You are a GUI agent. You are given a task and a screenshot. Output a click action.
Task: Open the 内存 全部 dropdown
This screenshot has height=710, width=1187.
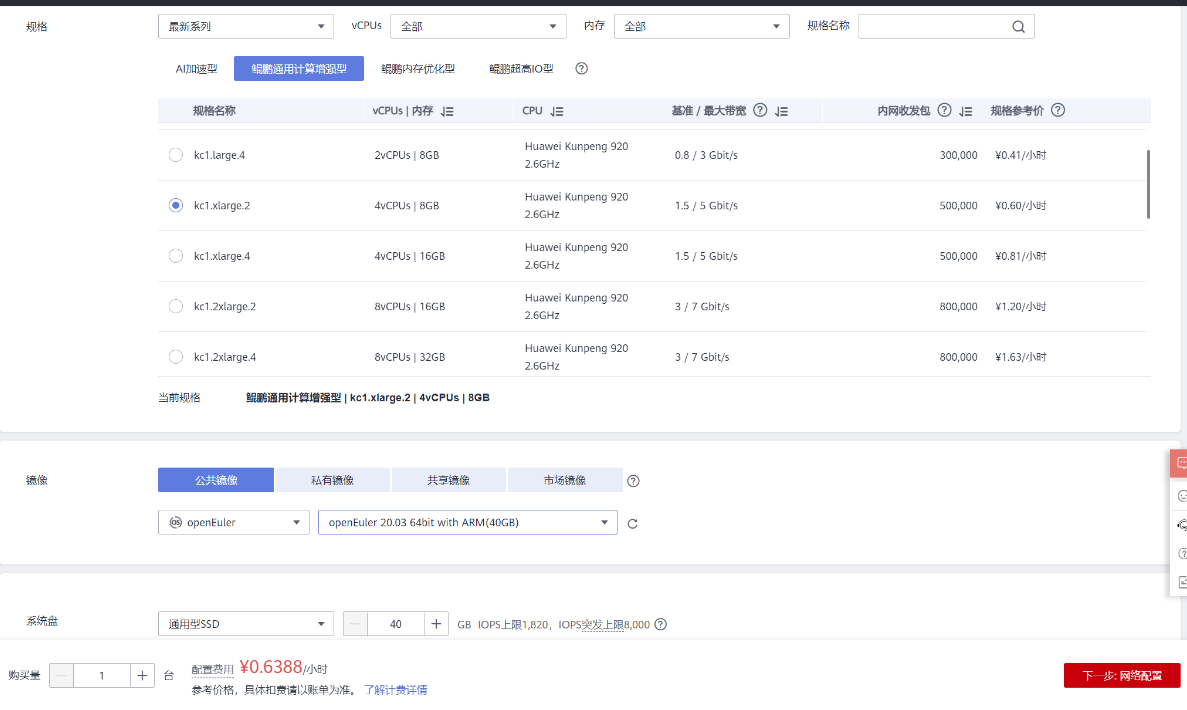coord(701,26)
